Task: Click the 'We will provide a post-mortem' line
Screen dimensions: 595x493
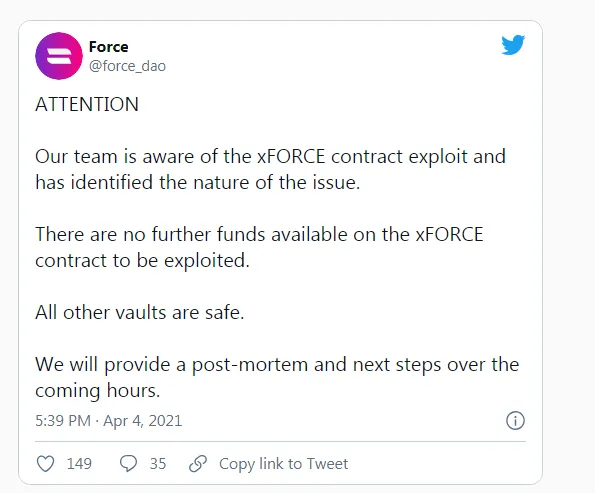Action: 277,365
